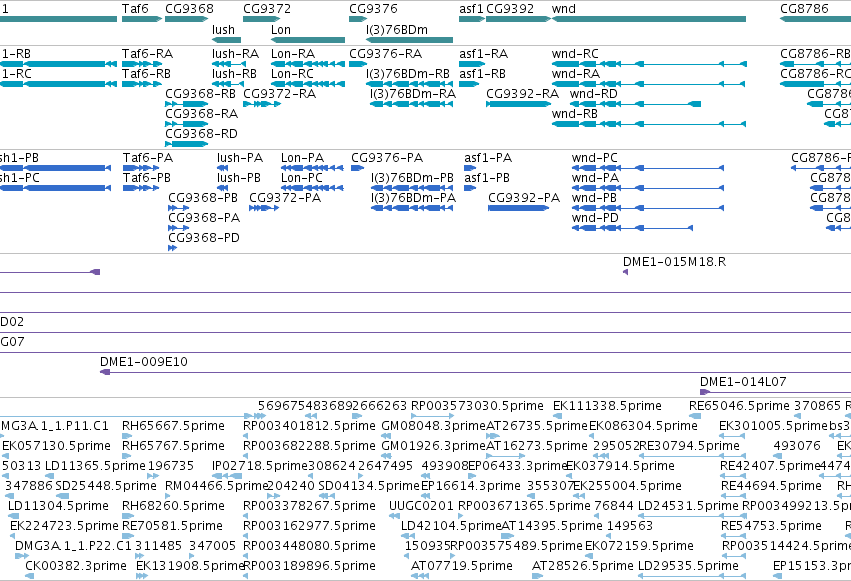851x581 pixels.
Task: Click the asf1 gene feature
Action: tap(472, 19)
